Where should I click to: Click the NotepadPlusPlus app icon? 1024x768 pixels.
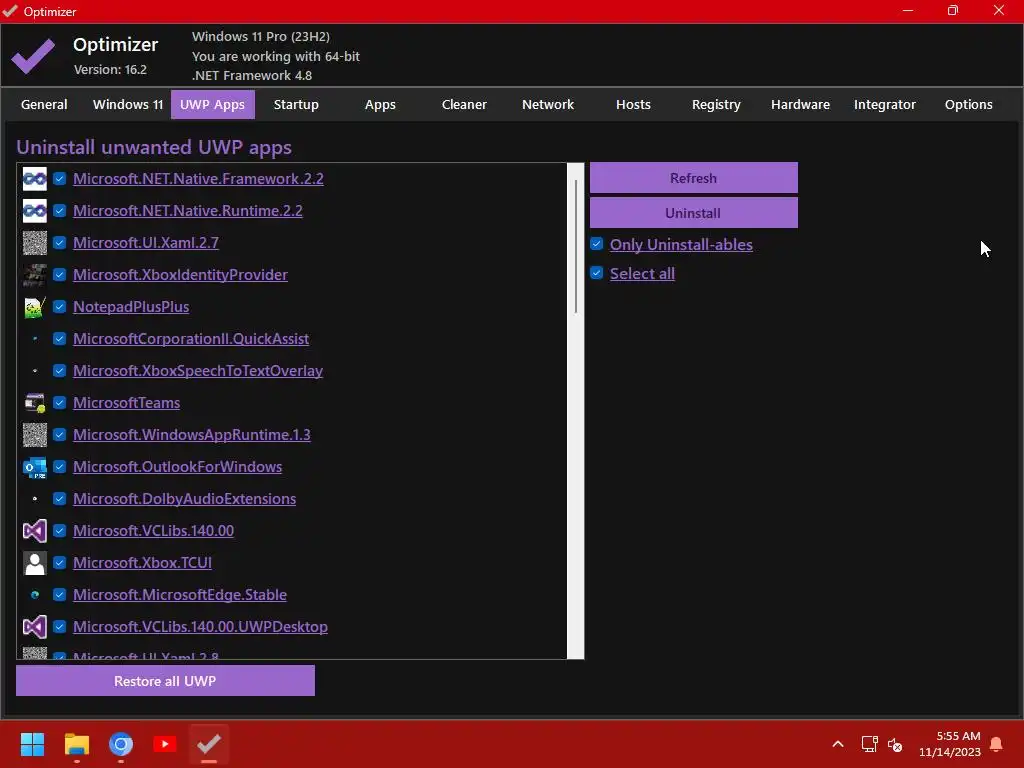point(35,307)
